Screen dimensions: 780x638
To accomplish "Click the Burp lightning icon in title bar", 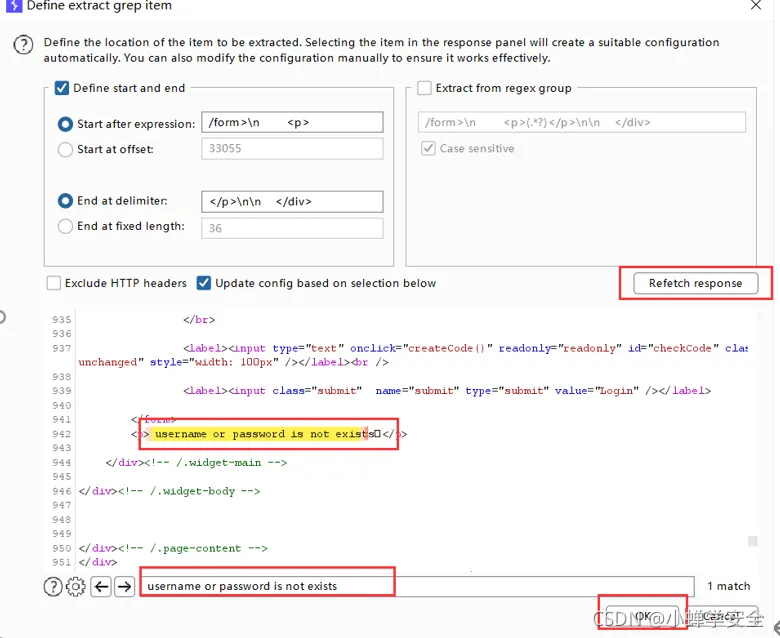I will [x=14, y=5].
